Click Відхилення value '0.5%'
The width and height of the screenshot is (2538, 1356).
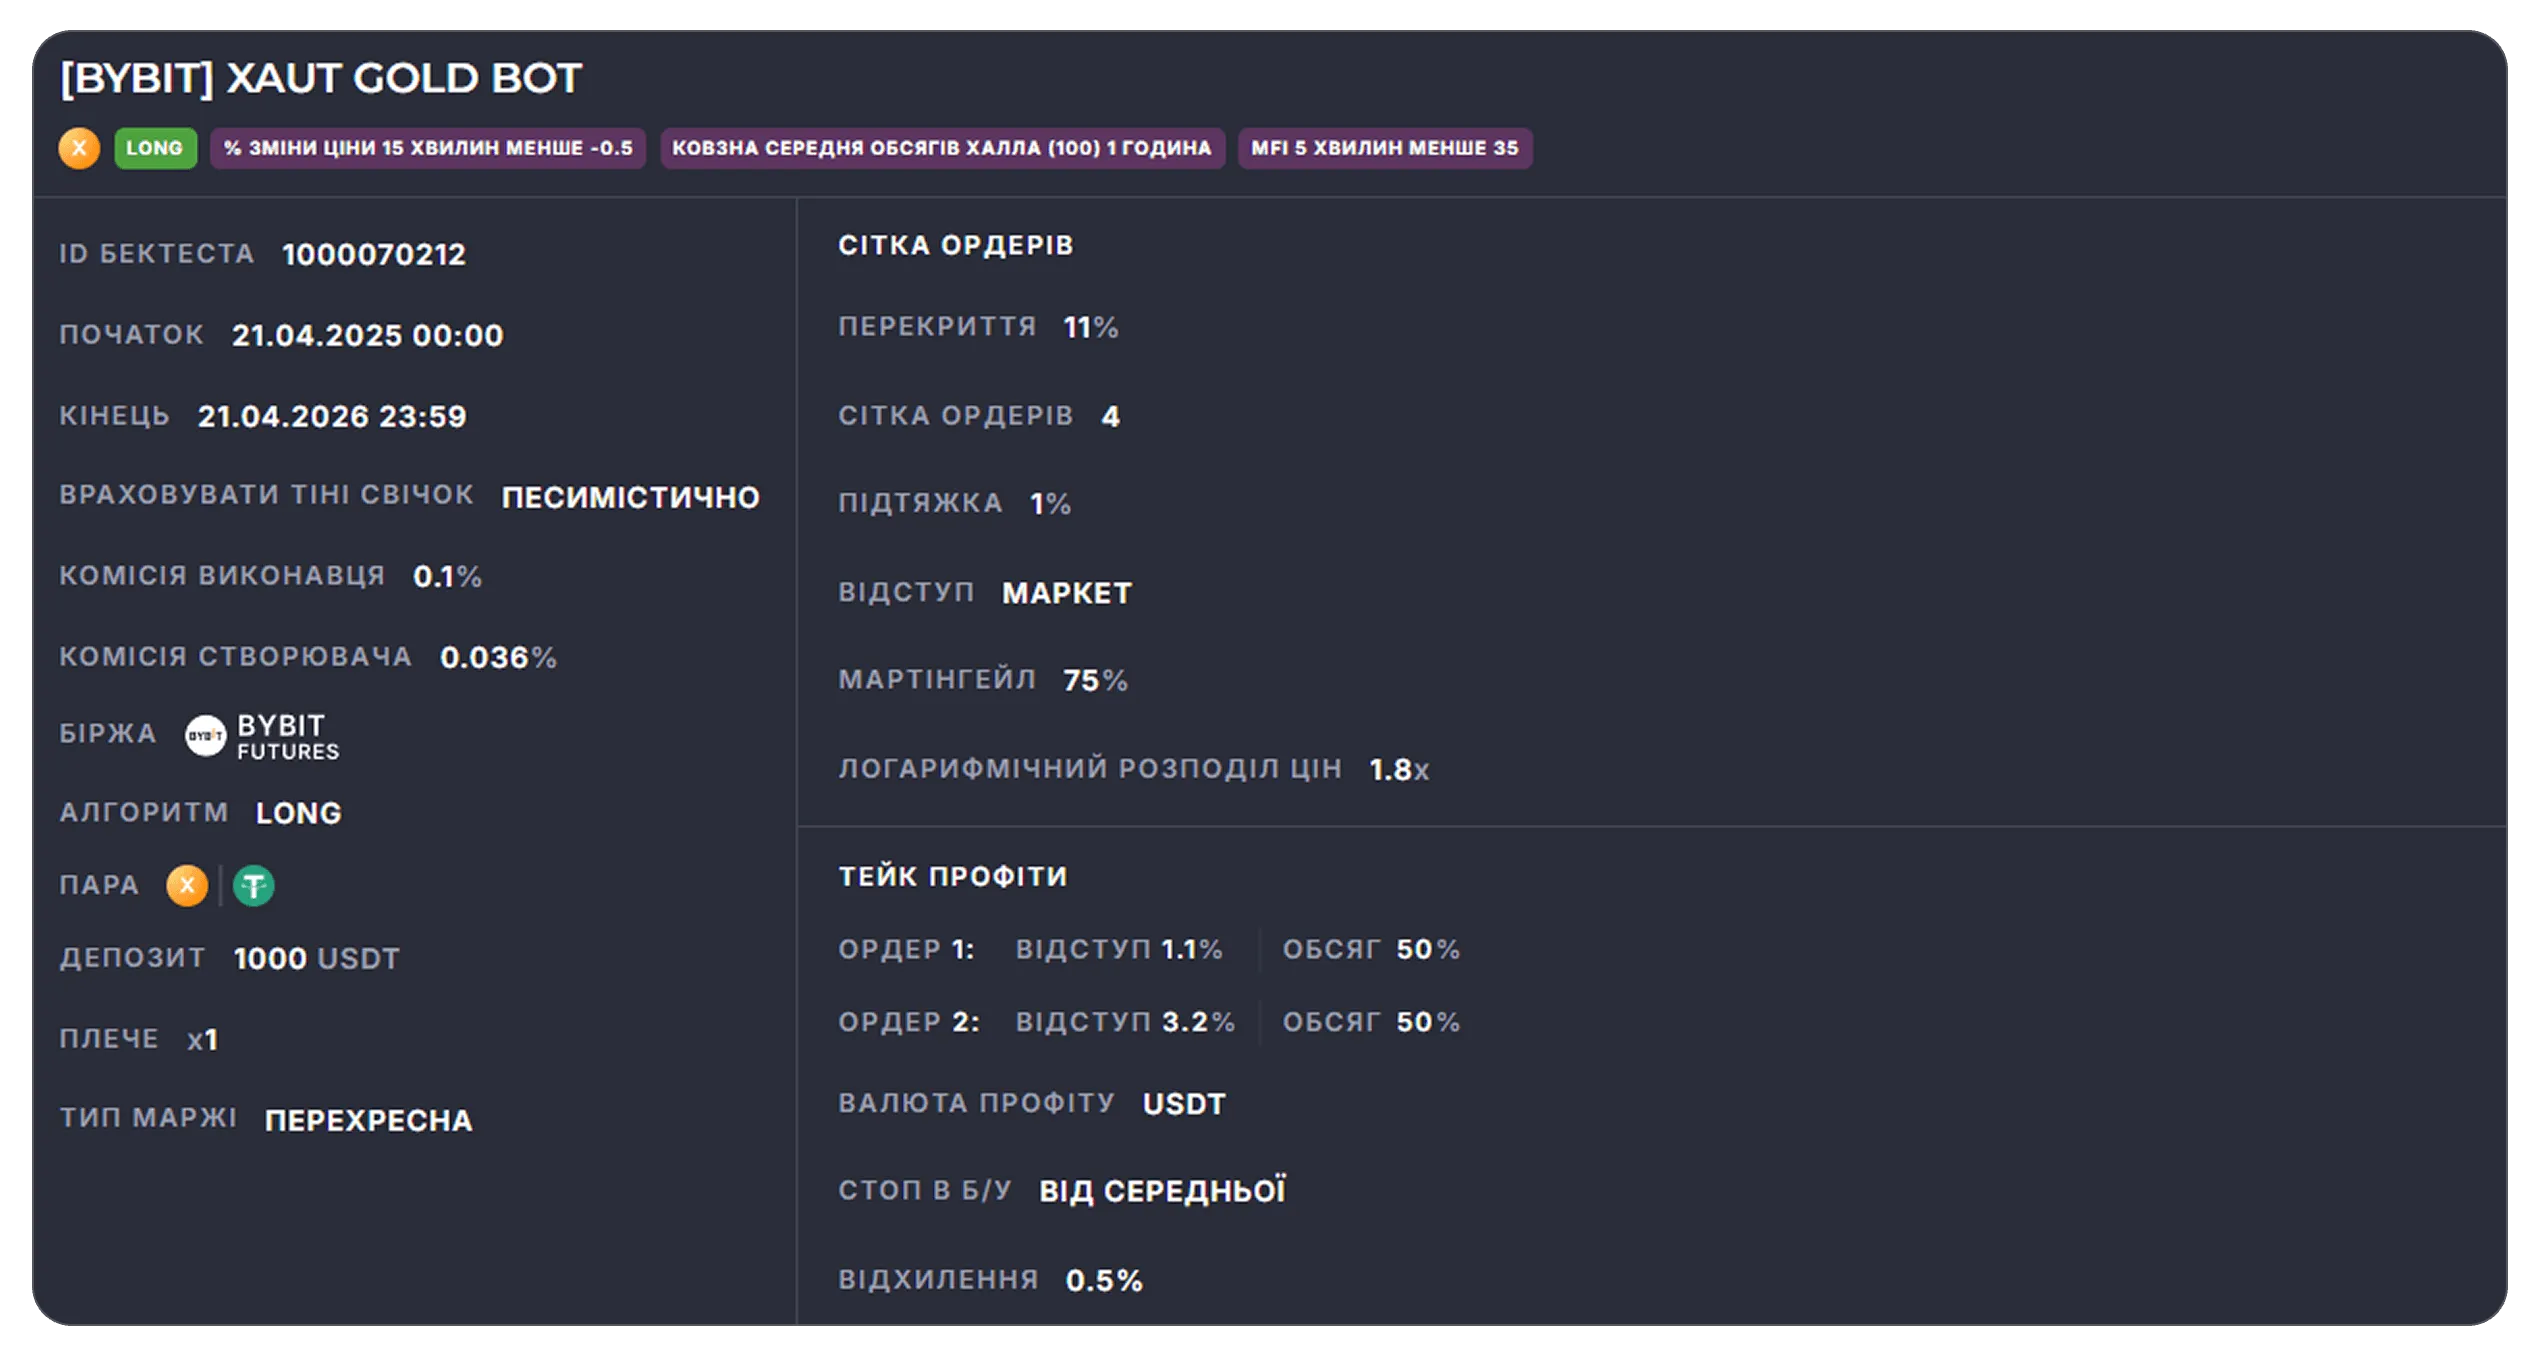pyautogui.click(x=1104, y=1281)
